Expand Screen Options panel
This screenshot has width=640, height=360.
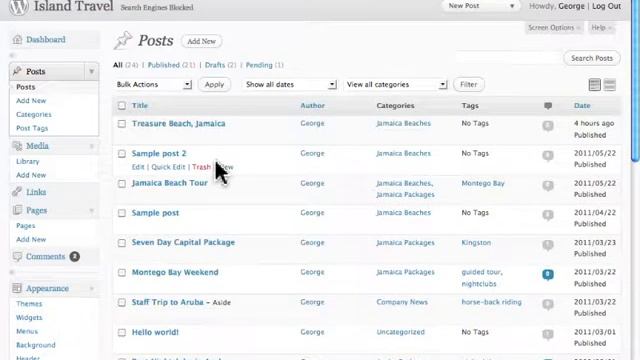pos(553,28)
